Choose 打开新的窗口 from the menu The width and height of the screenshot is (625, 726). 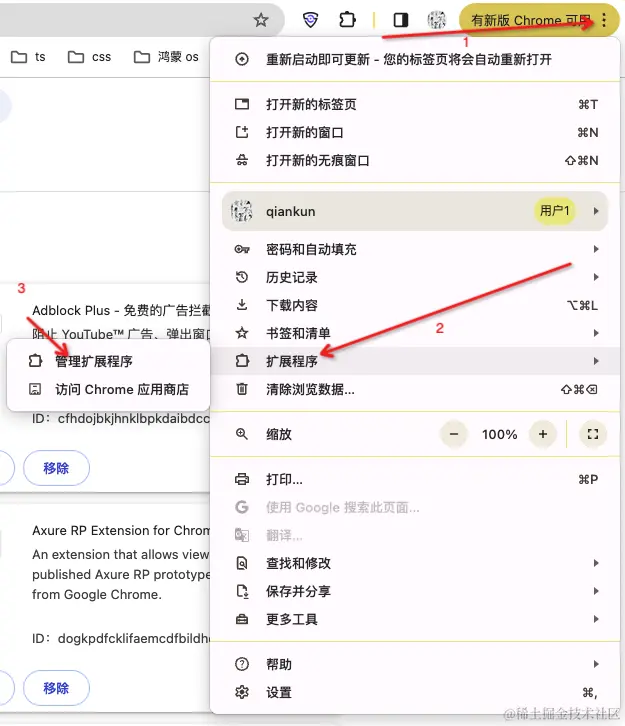click(x=415, y=132)
